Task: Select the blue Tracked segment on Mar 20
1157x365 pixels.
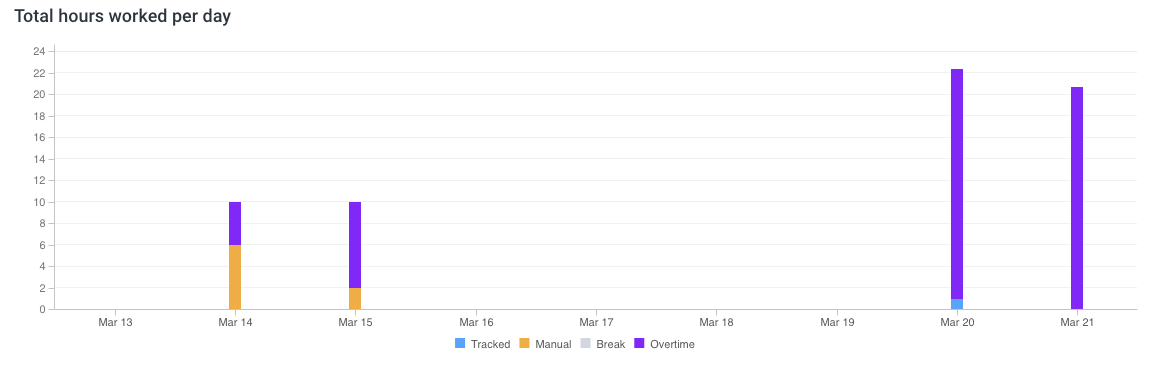Action: 957,305
